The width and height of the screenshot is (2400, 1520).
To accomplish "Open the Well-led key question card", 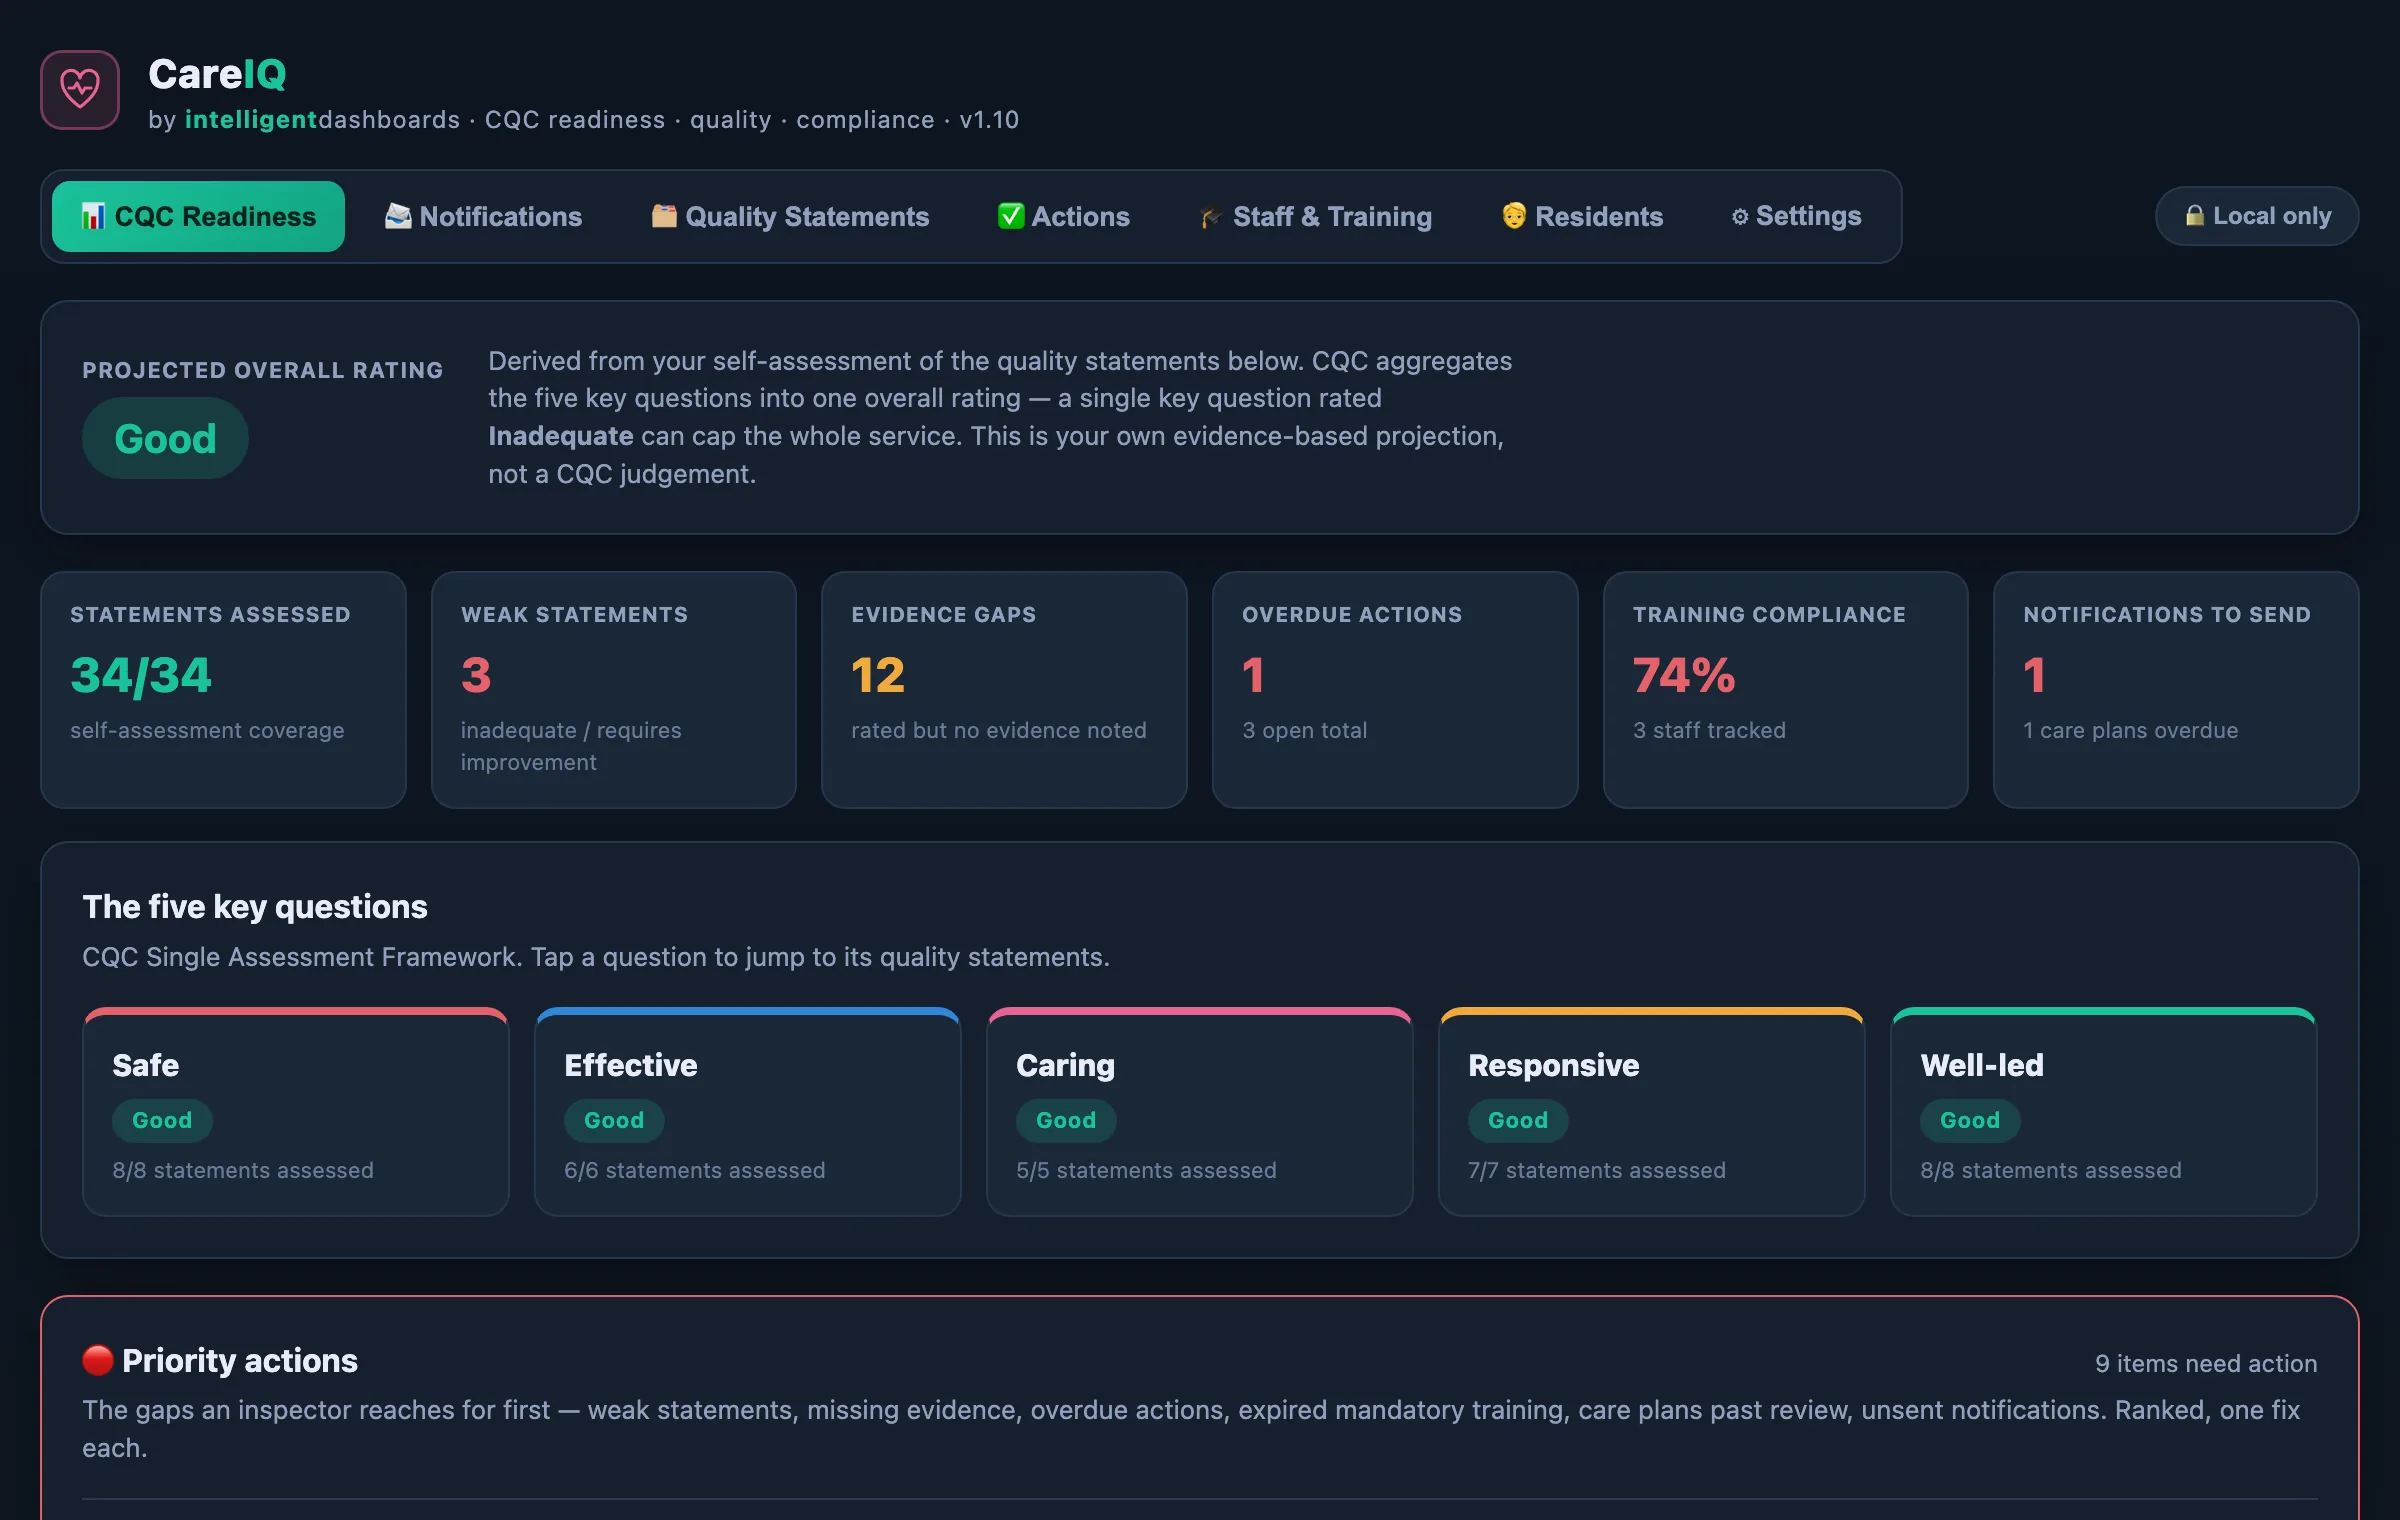I will click(2104, 1112).
